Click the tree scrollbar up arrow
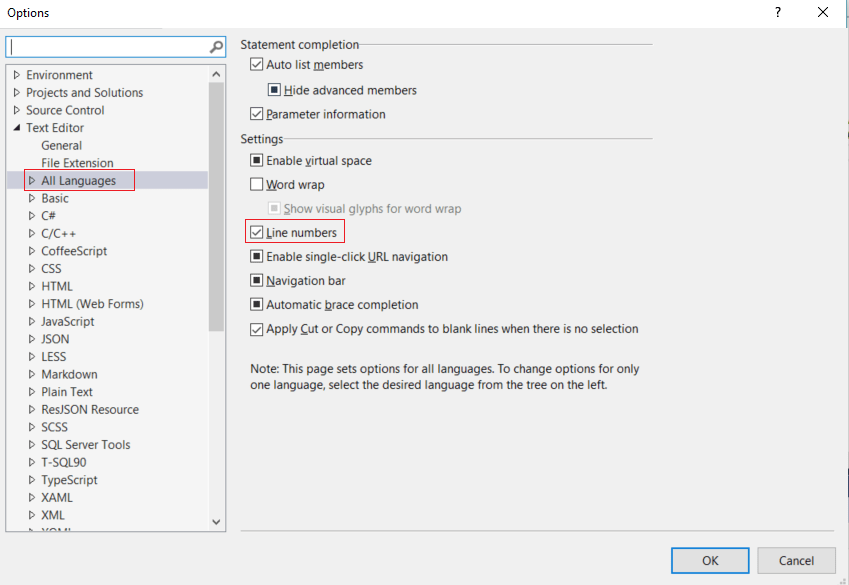 (x=217, y=74)
